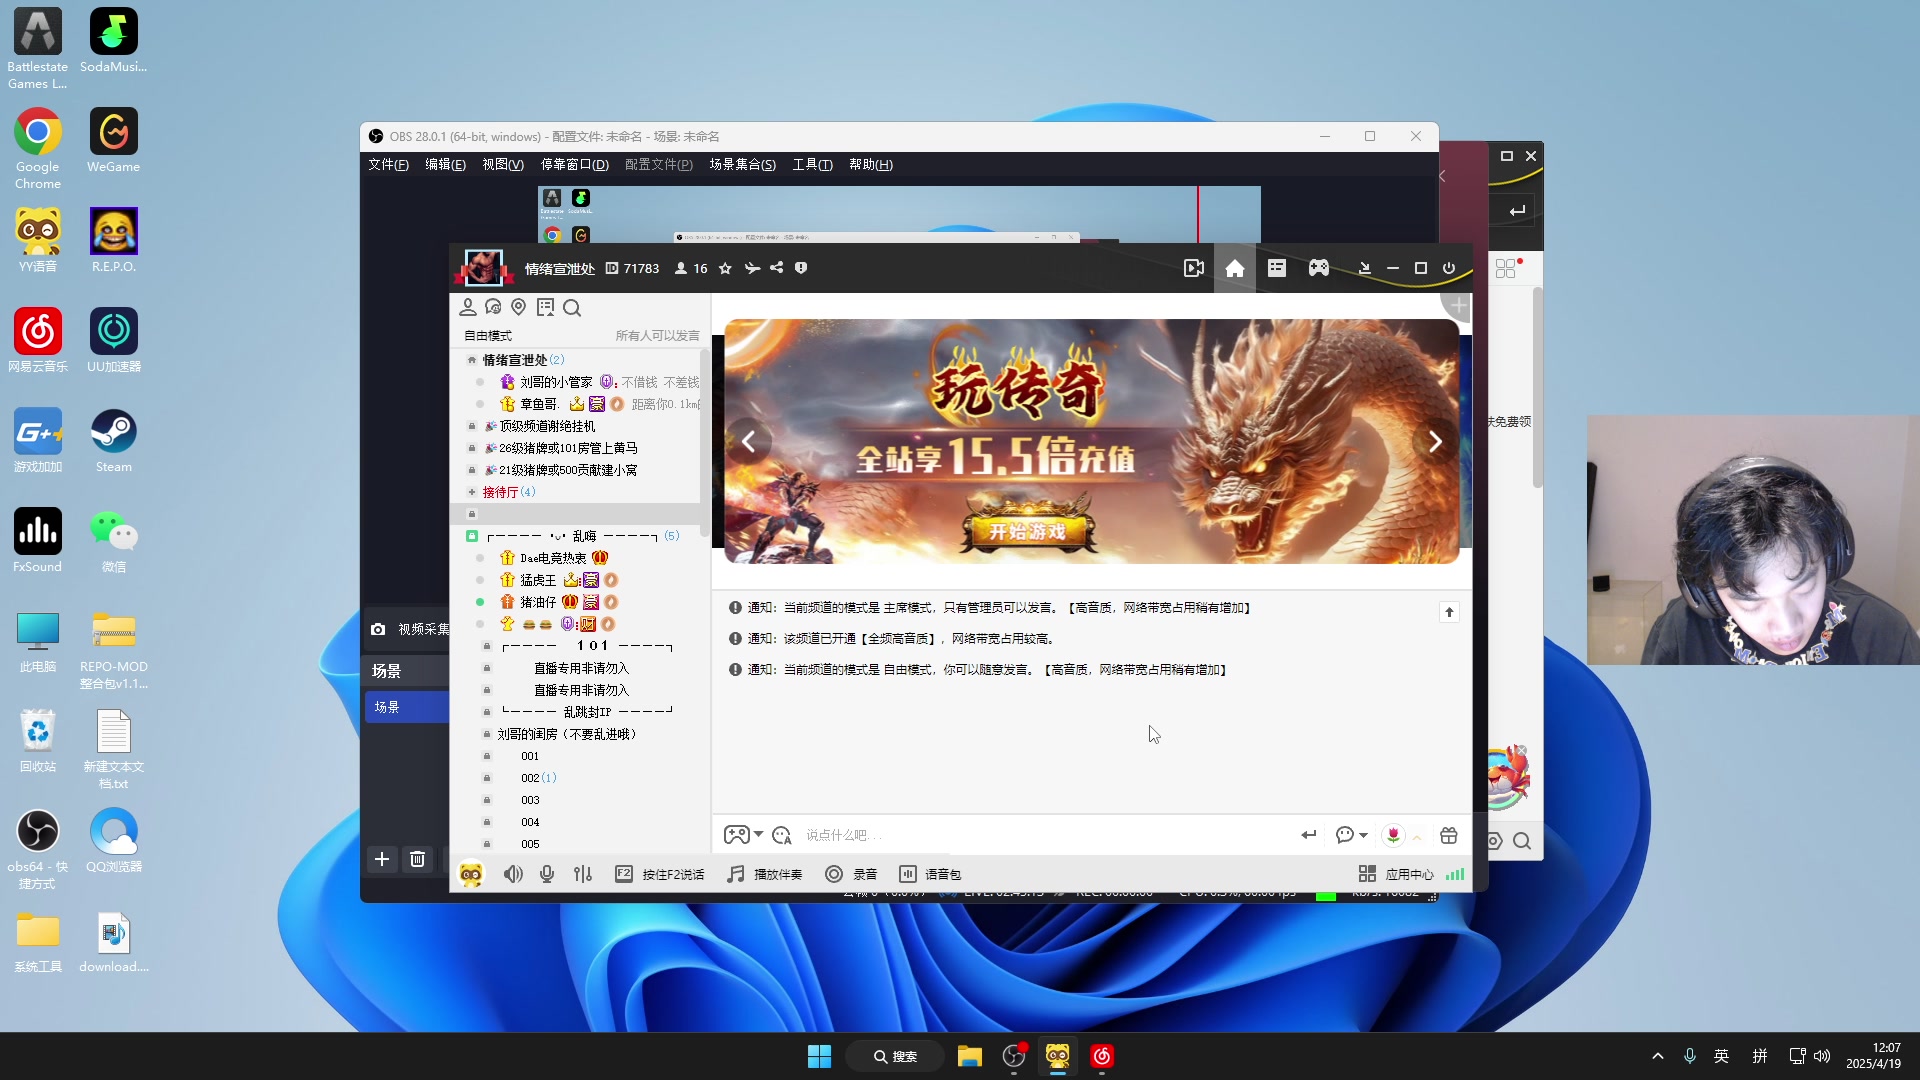Open OBS 文件(F) menu
The image size is (1920, 1080).
pos(388,165)
